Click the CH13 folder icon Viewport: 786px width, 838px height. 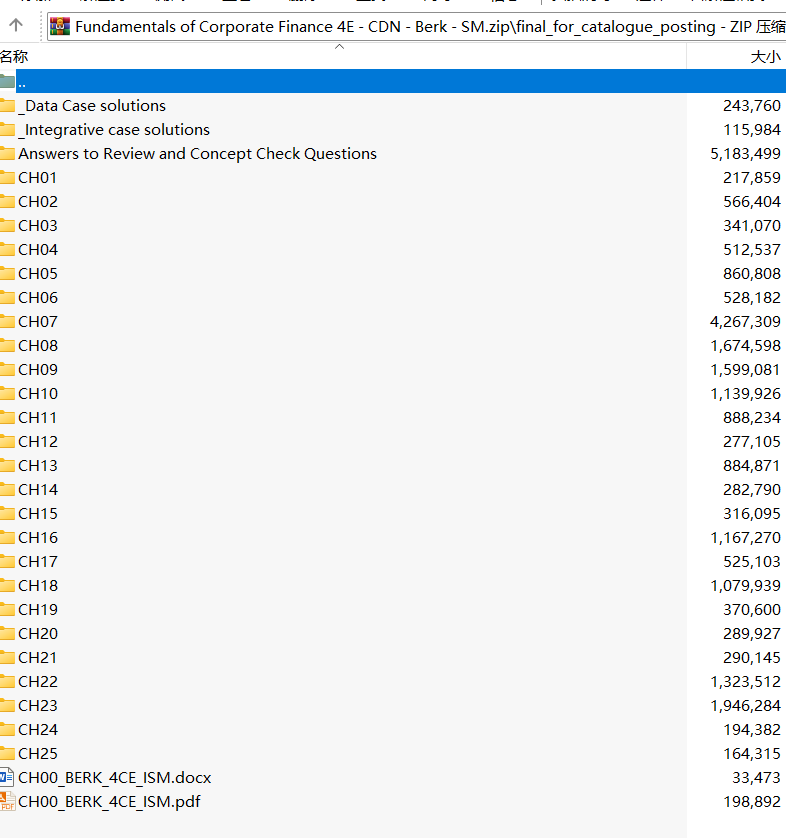pyautogui.click(x=7, y=466)
